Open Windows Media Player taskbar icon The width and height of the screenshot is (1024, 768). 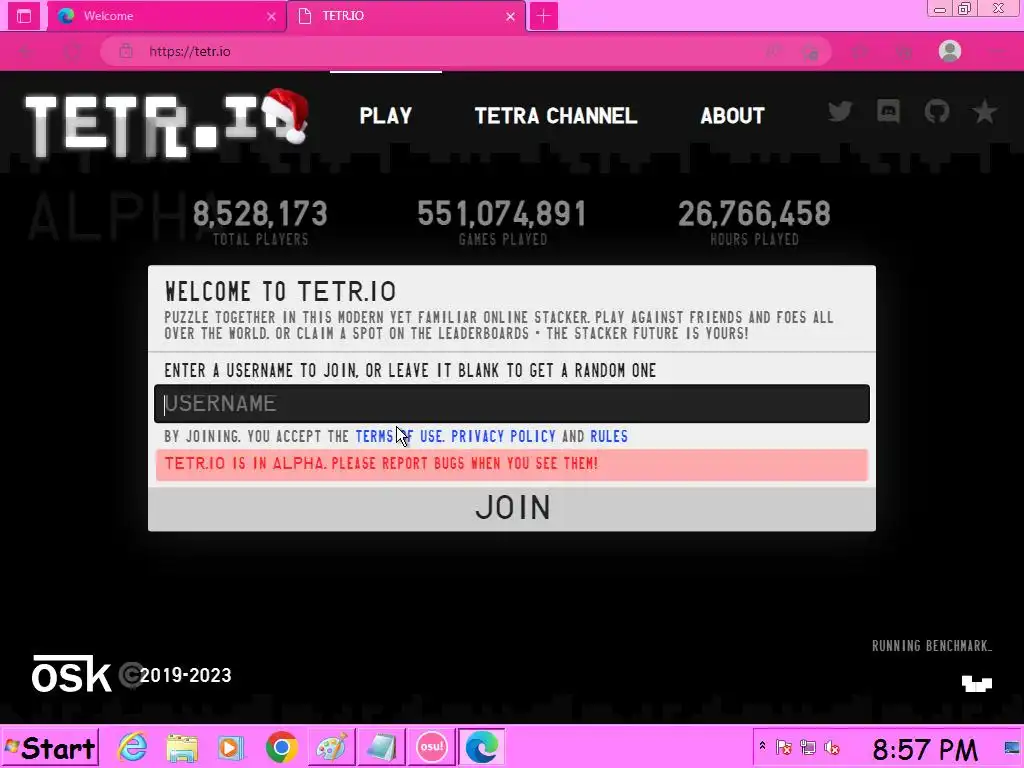pos(231,748)
